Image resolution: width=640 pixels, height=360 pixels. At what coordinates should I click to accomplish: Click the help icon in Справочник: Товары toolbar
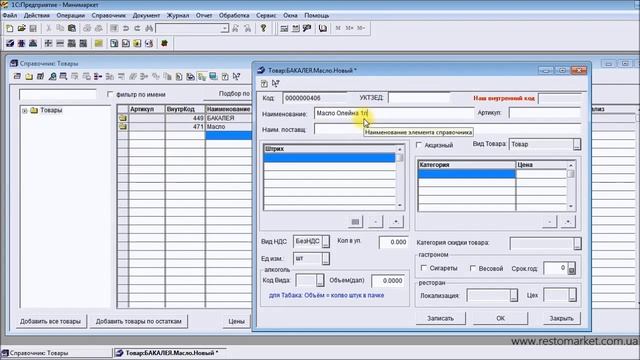tap(225, 76)
